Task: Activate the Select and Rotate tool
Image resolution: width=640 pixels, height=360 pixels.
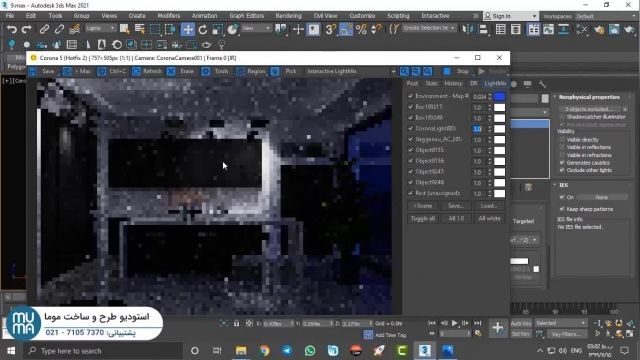Action: tap(203, 29)
